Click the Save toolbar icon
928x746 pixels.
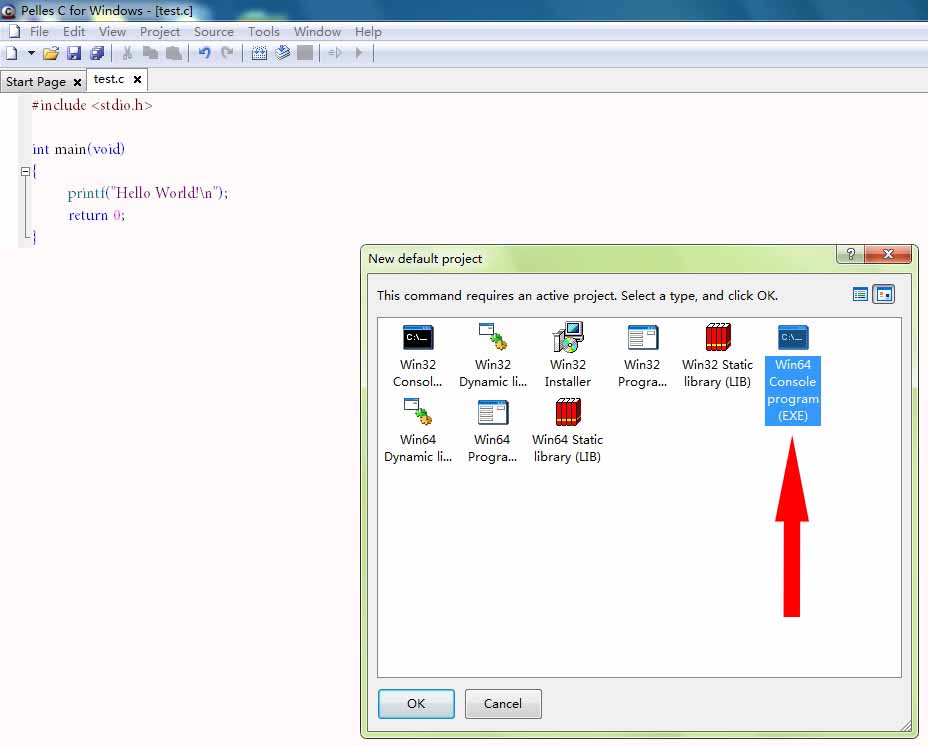pyautogui.click(x=74, y=53)
